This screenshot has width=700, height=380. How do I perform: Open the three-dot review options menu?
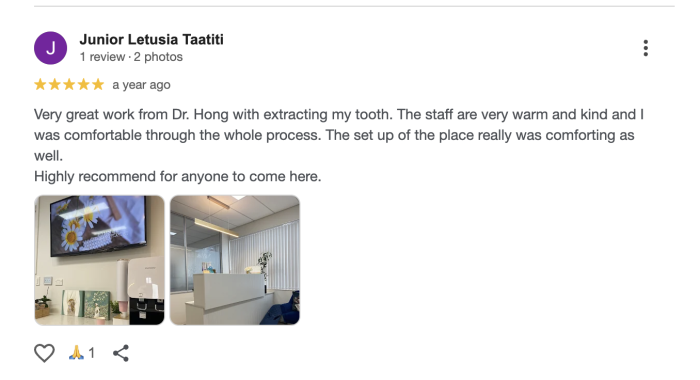click(645, 48)
